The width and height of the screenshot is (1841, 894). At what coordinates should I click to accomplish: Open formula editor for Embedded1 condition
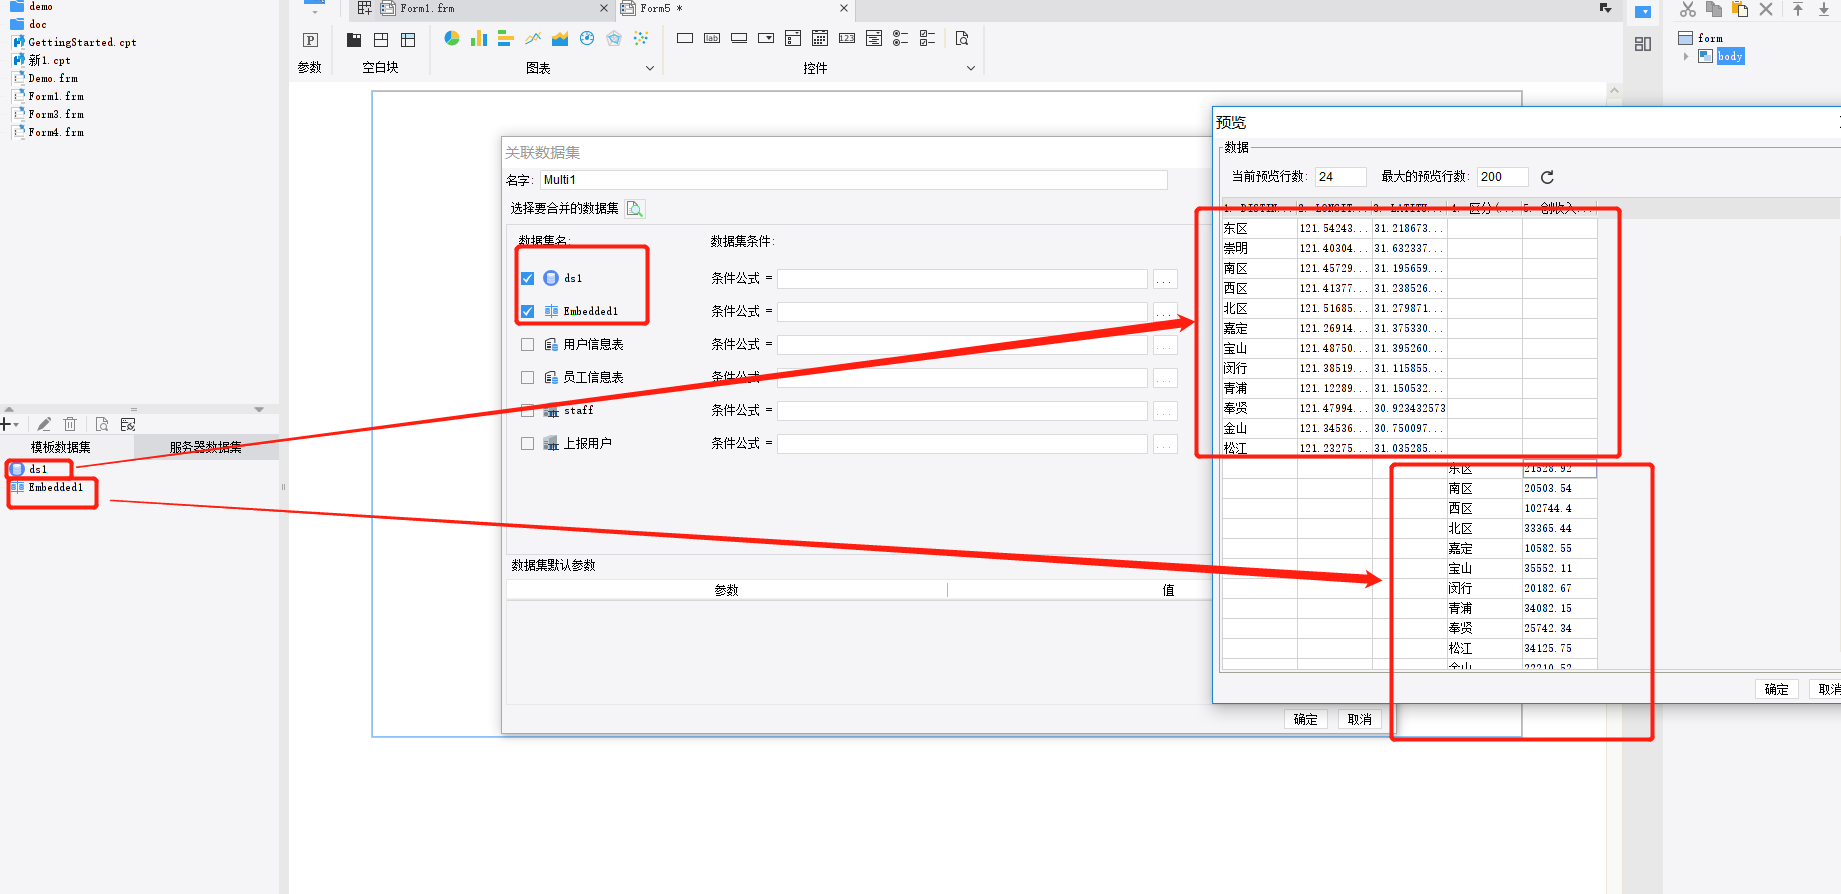(x=1165, y=312)
